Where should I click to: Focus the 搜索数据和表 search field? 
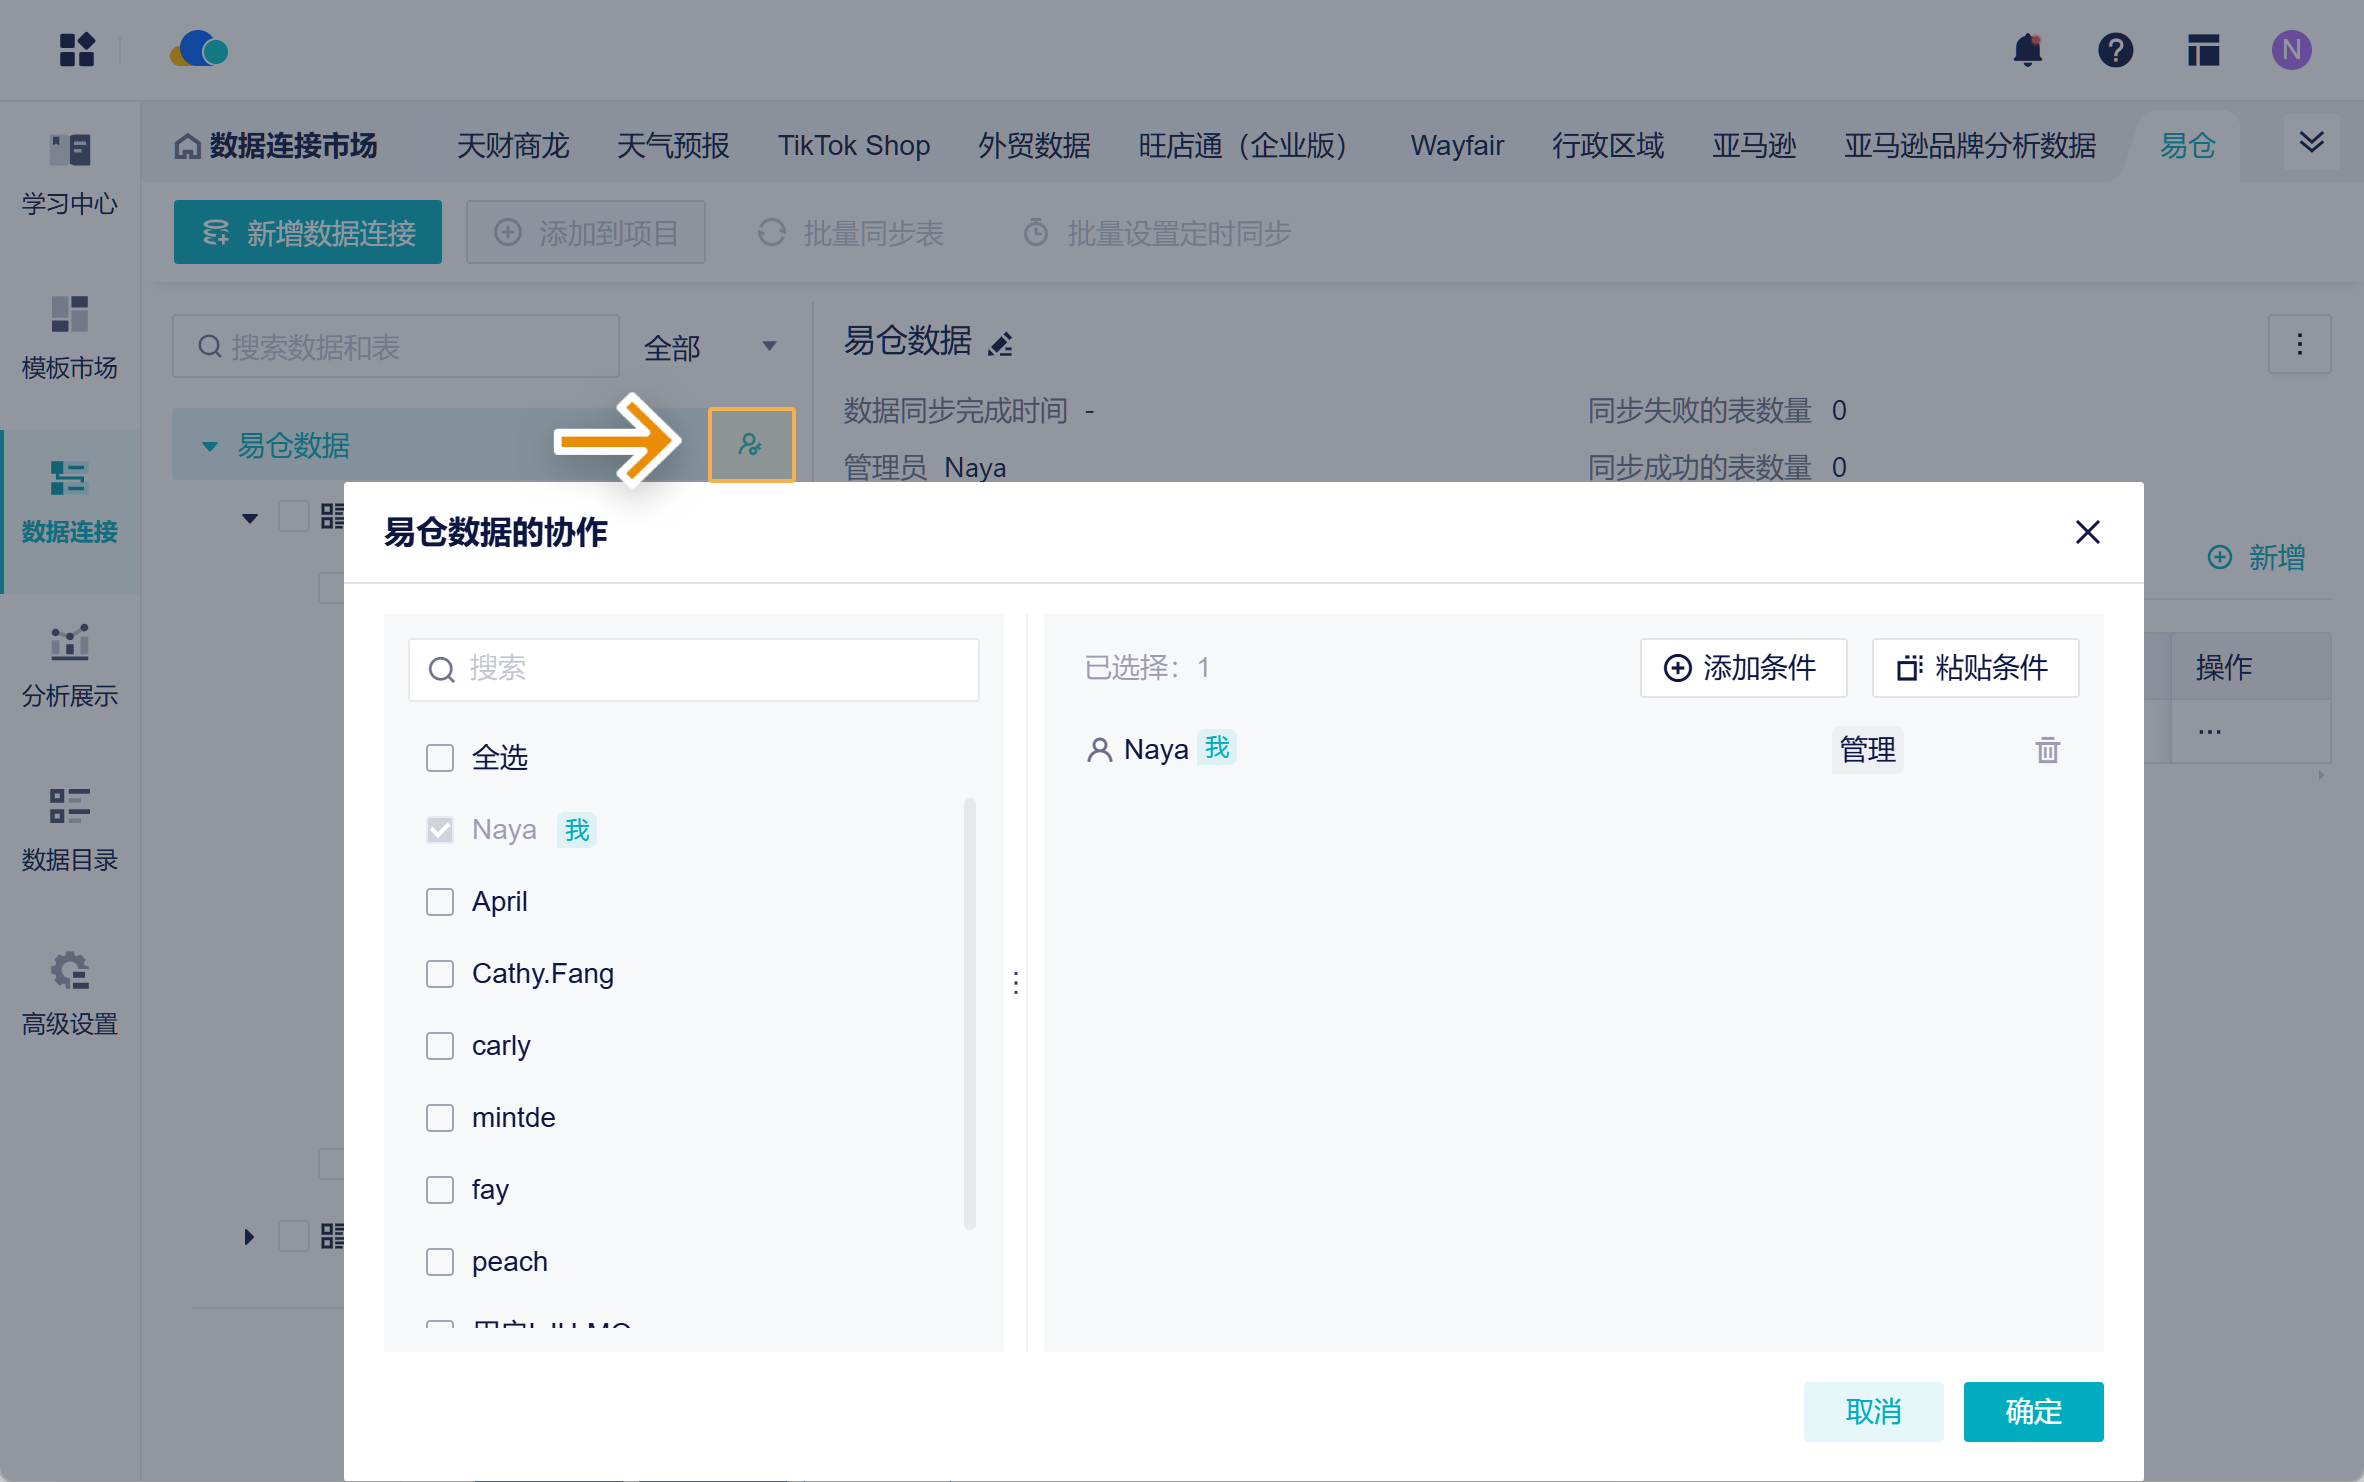(x=396, y=346)
